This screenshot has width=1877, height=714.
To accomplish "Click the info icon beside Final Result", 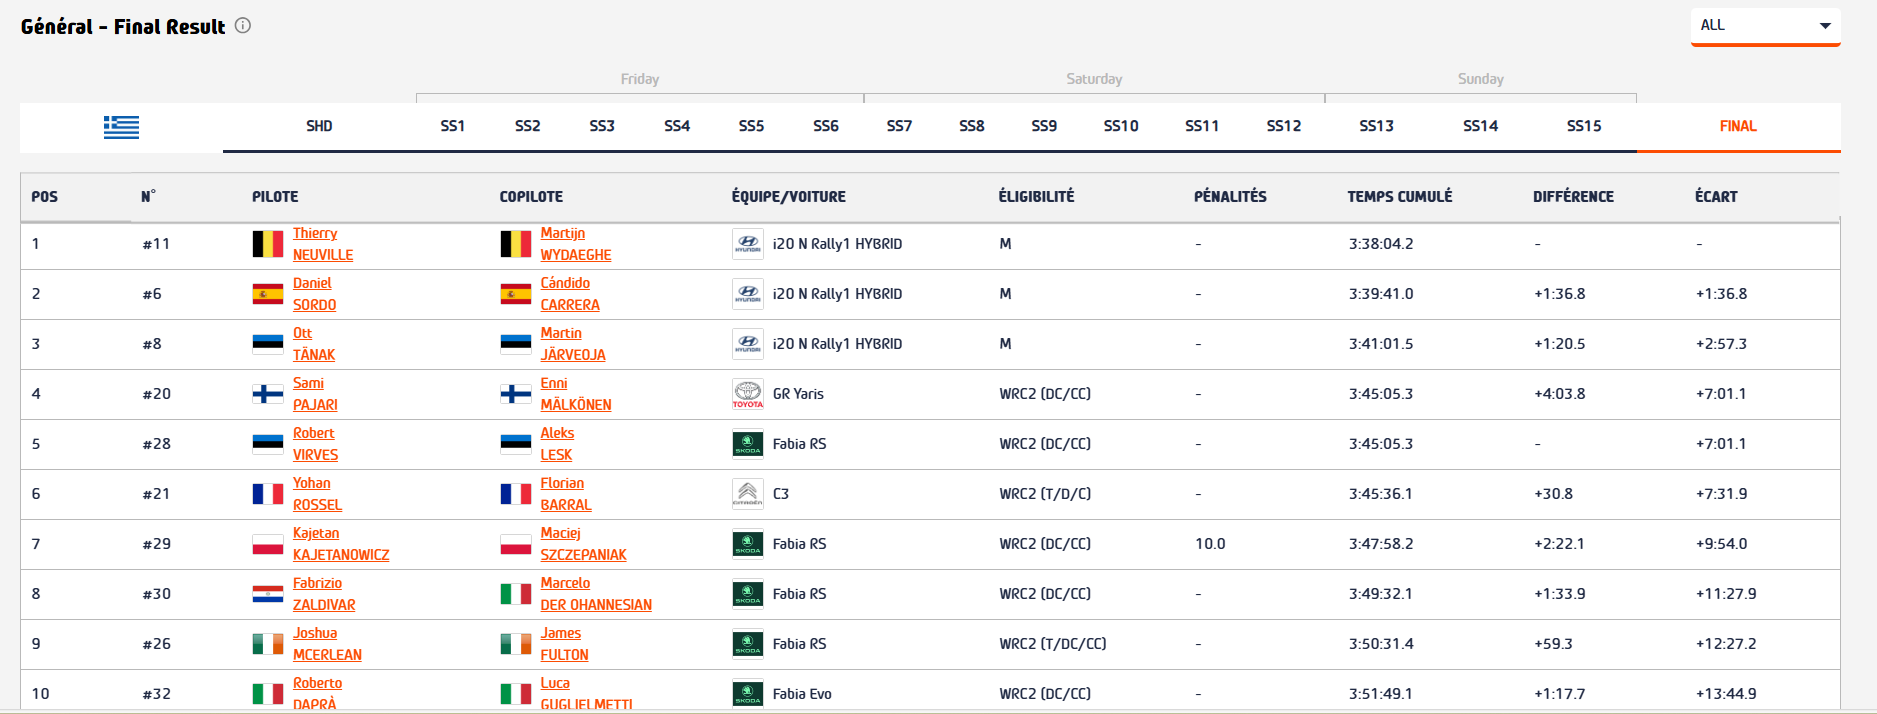I will click(x=243, y=26).
